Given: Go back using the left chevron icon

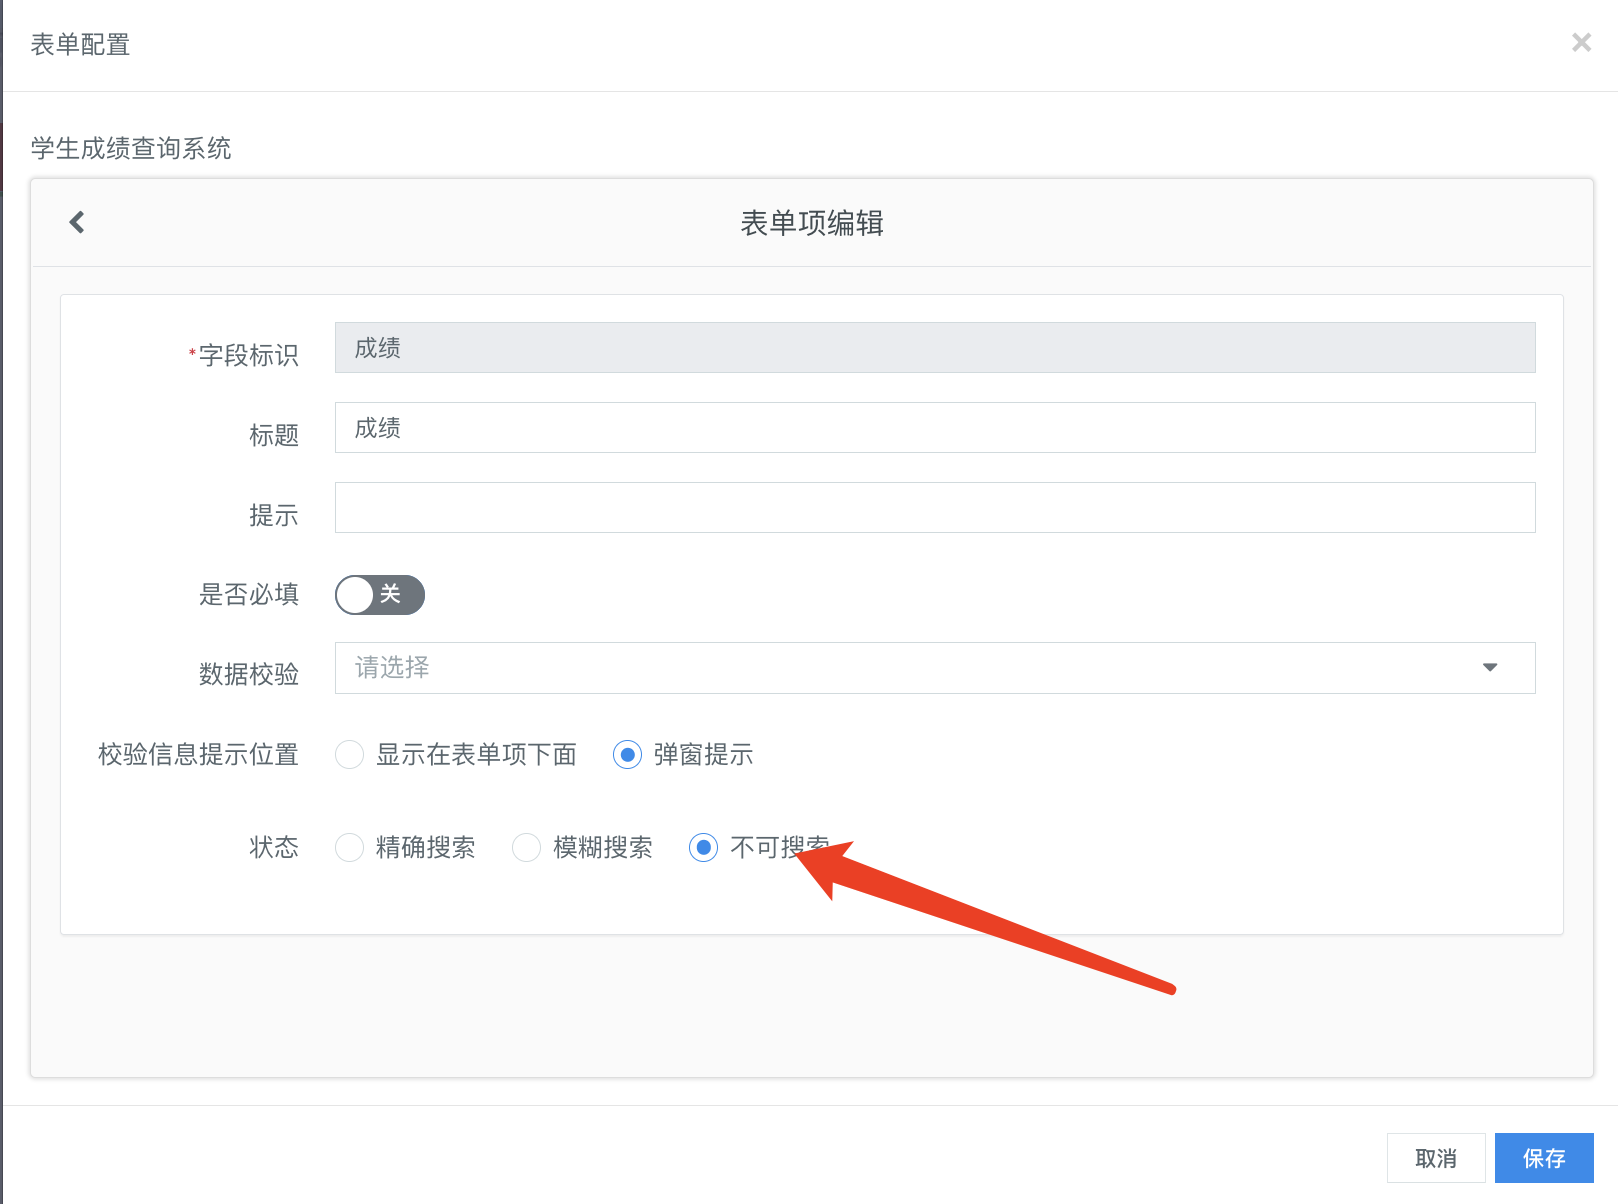Looking at the screenshot, I should click(x=77, y=222).
